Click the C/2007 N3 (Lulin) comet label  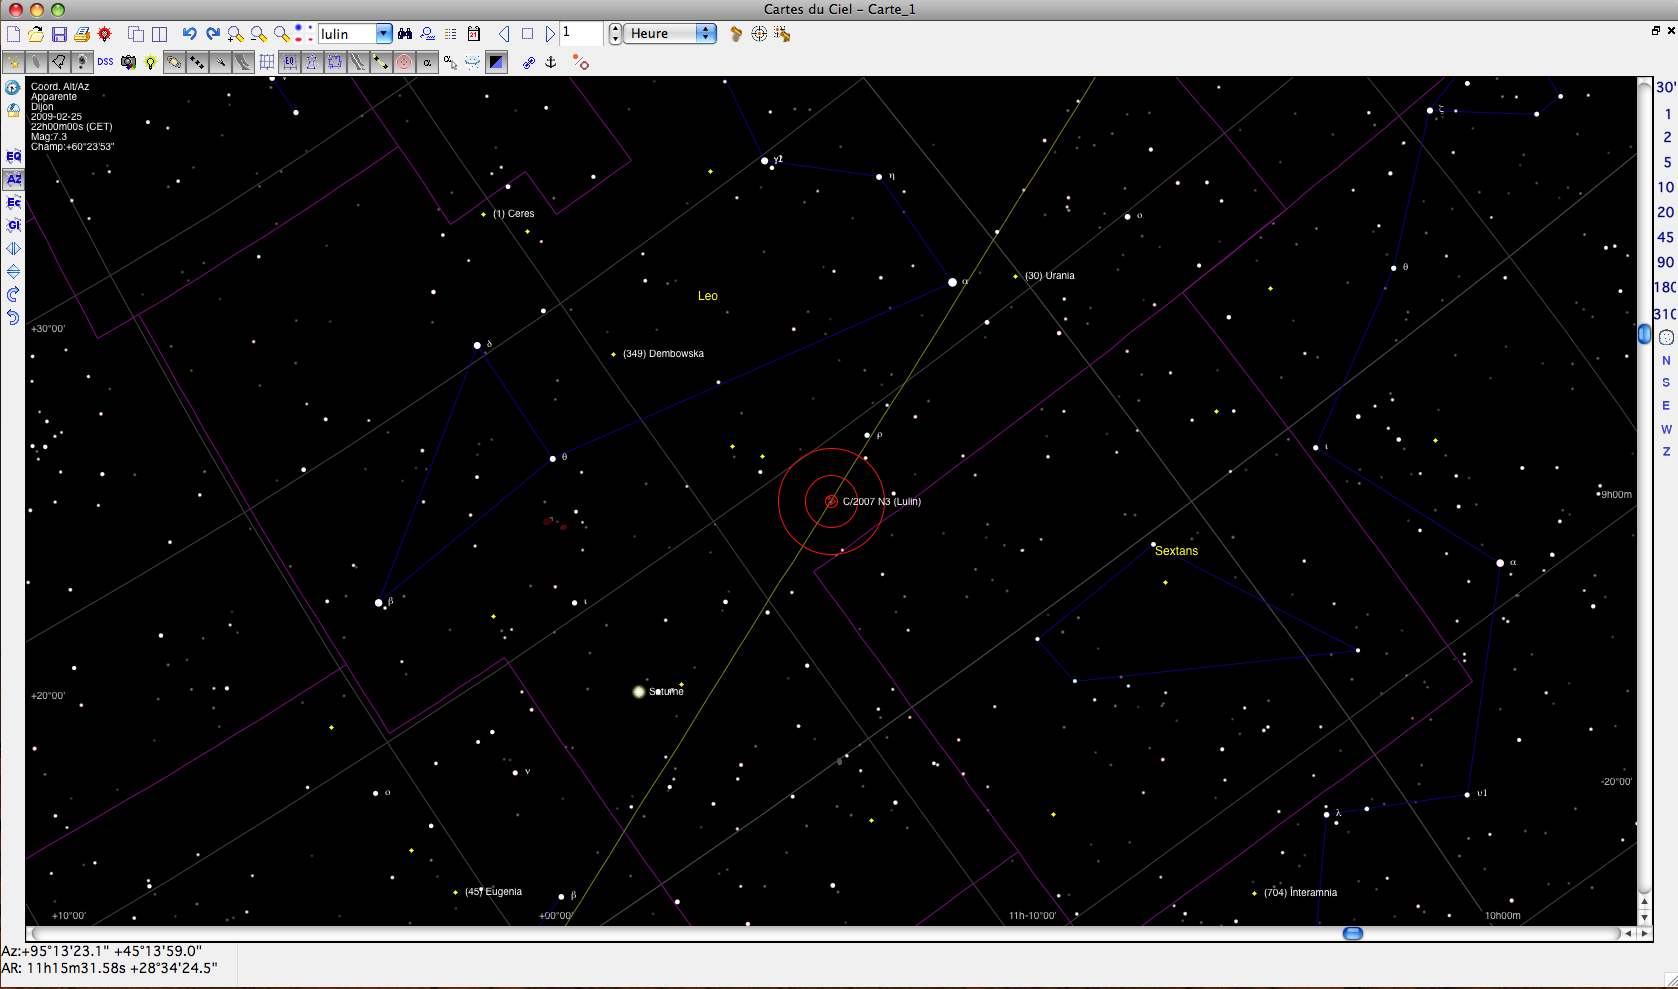coord(881,502)
